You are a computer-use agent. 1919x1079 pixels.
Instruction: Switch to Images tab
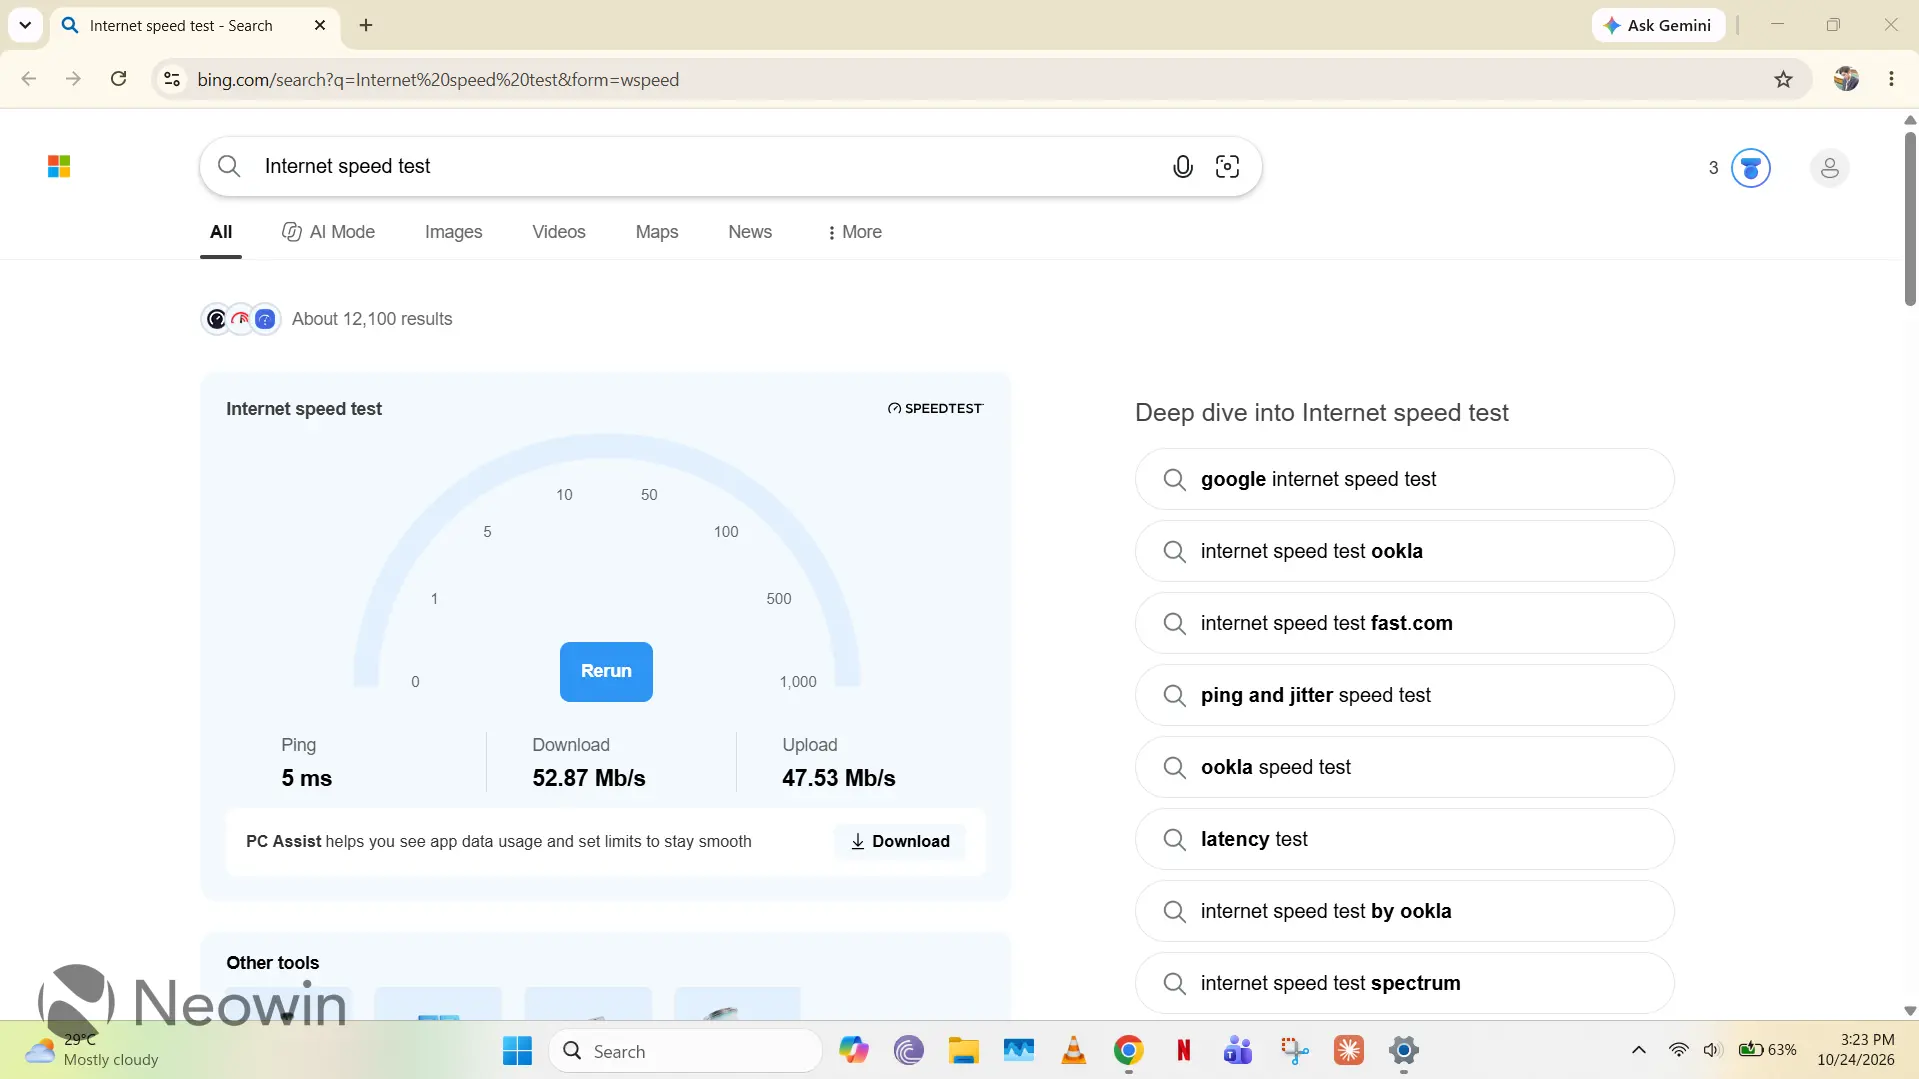453,232
